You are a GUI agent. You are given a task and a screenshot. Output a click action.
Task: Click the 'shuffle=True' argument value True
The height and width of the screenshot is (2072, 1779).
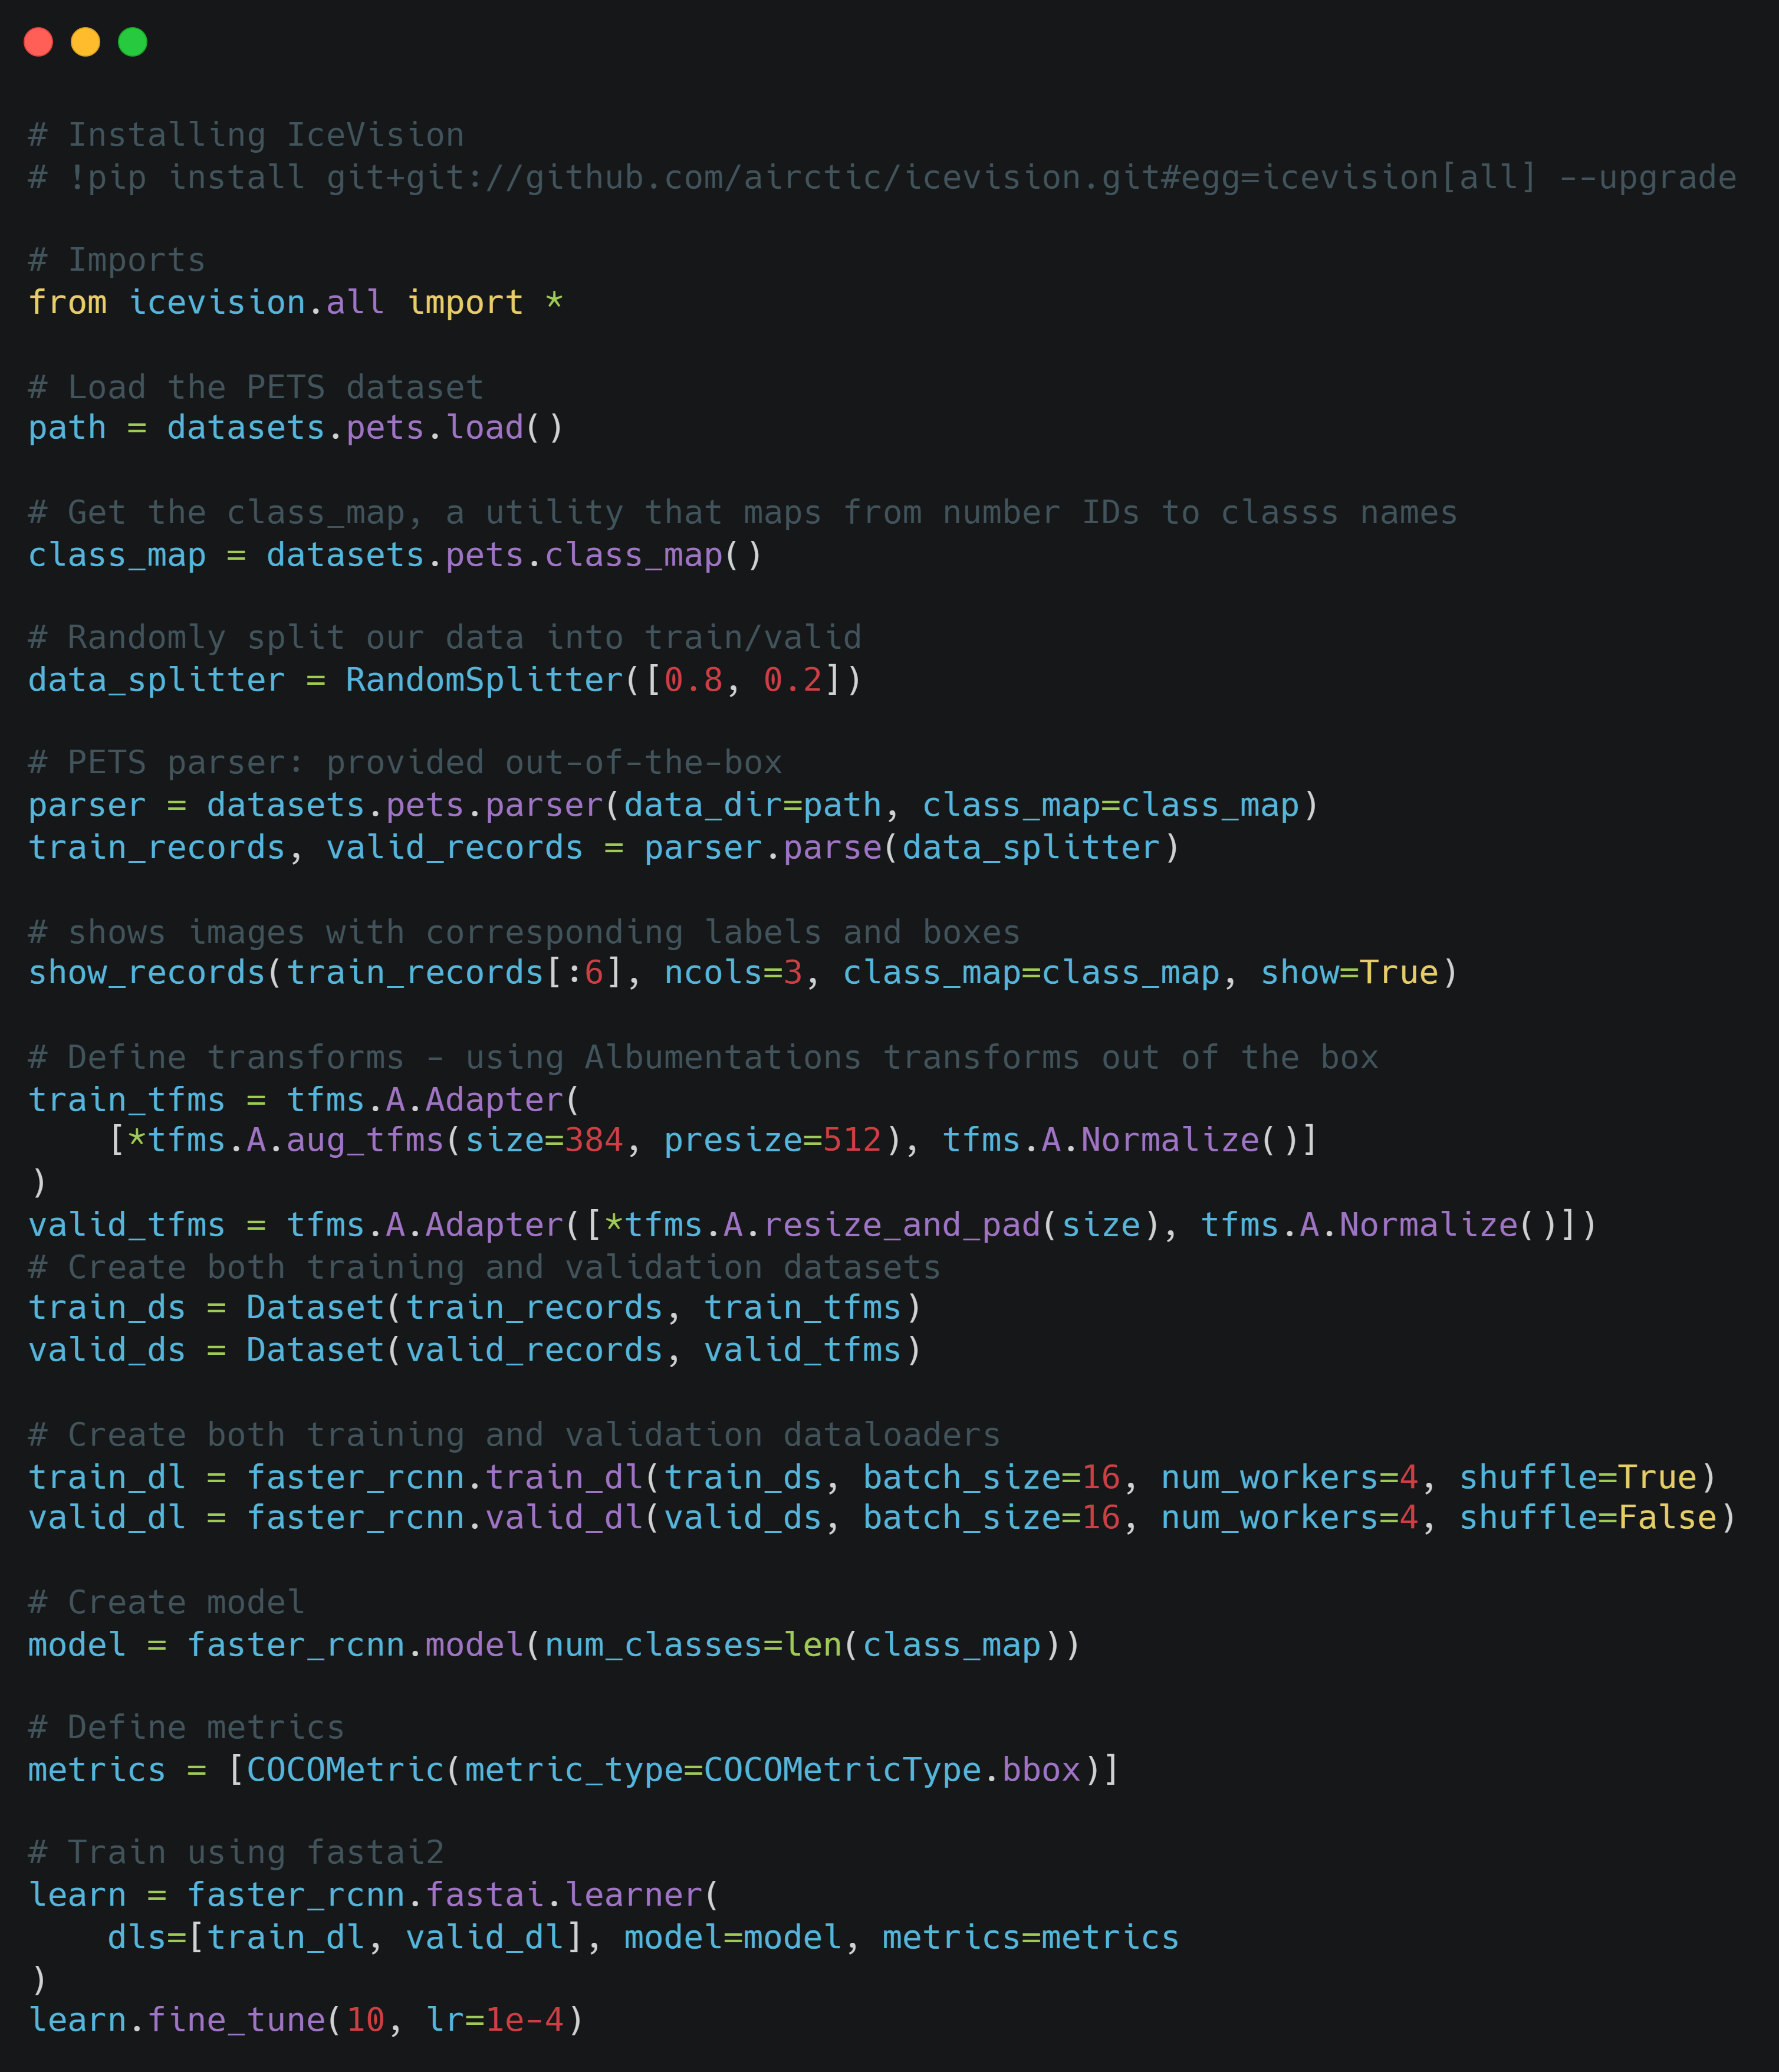1657,1477
